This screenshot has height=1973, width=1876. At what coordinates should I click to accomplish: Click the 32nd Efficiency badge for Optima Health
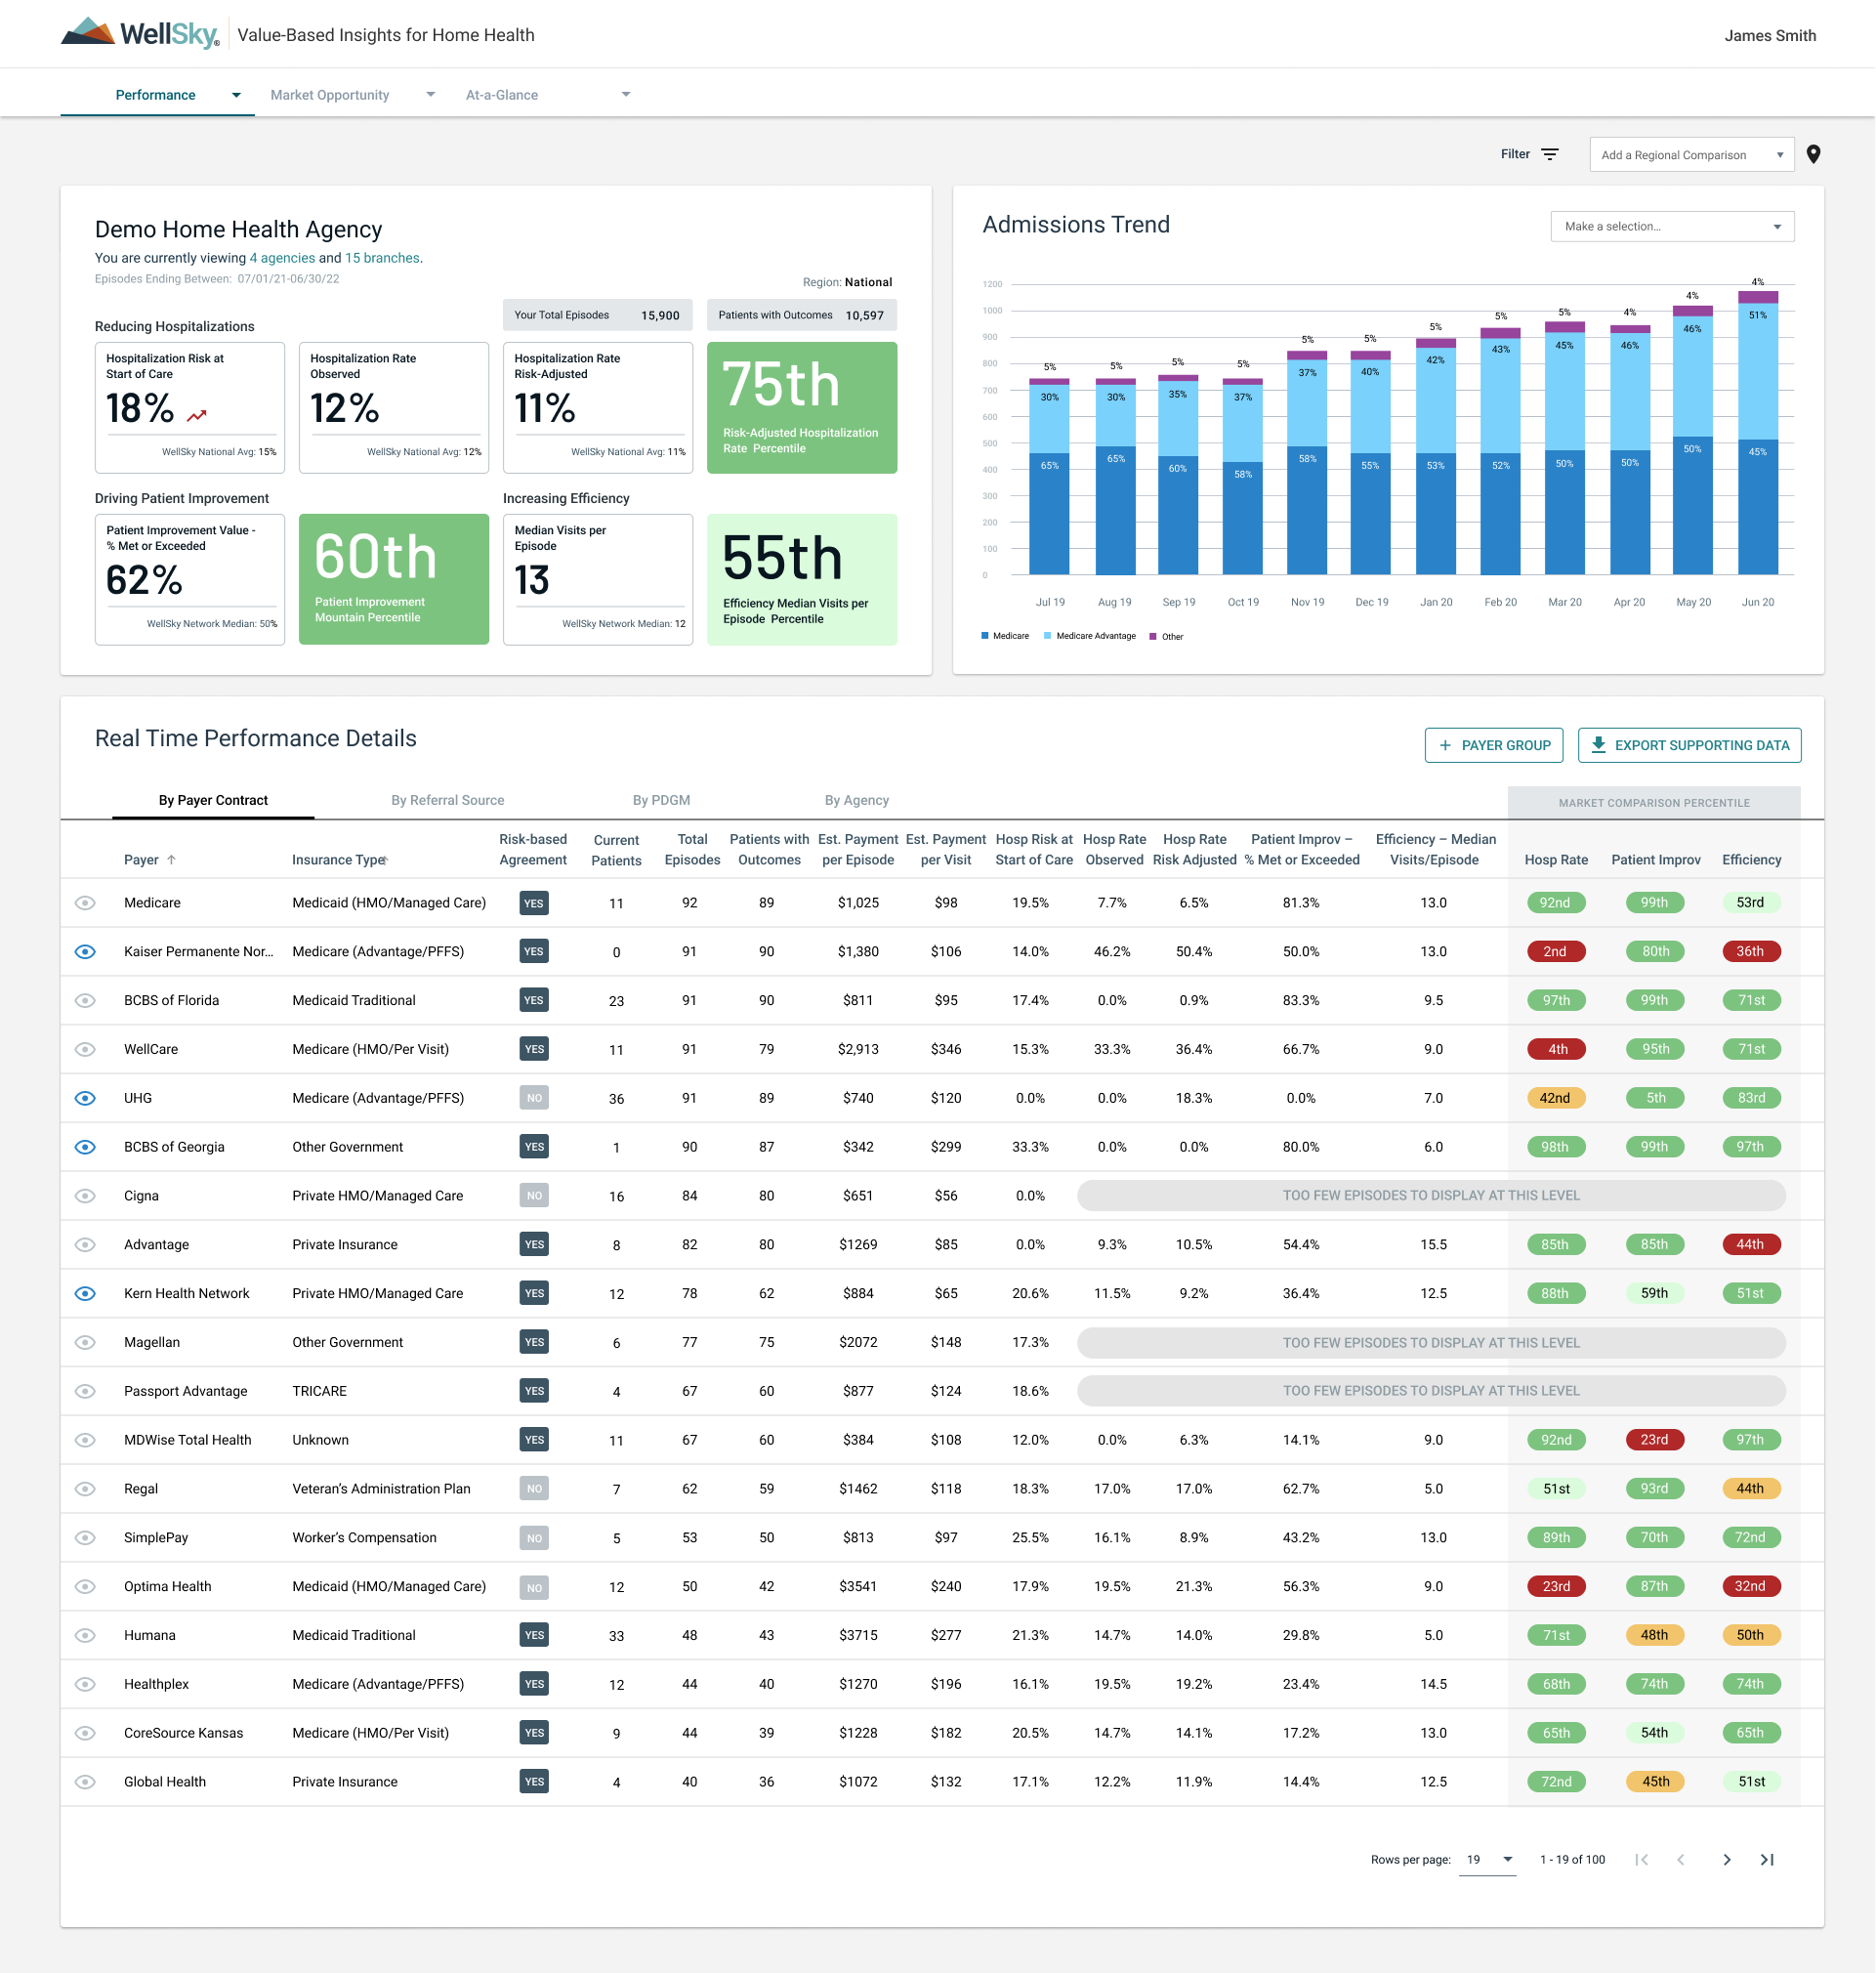point(1750,1586)
